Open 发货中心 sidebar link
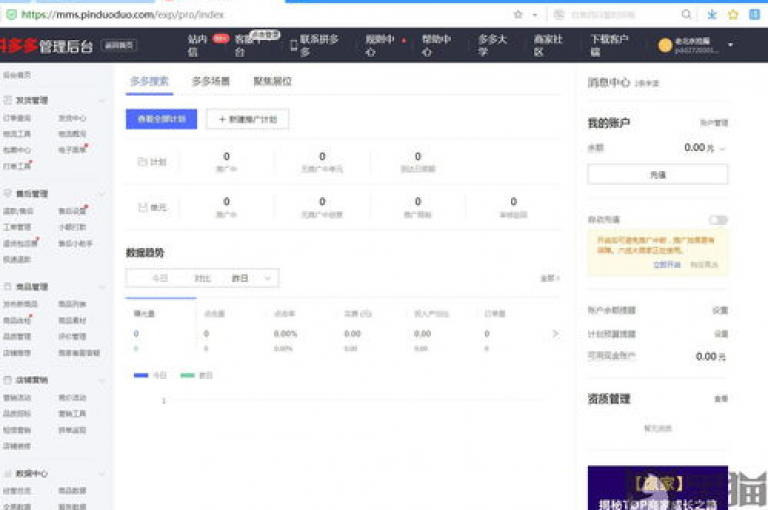768x510 pixels. pos(72,118)
